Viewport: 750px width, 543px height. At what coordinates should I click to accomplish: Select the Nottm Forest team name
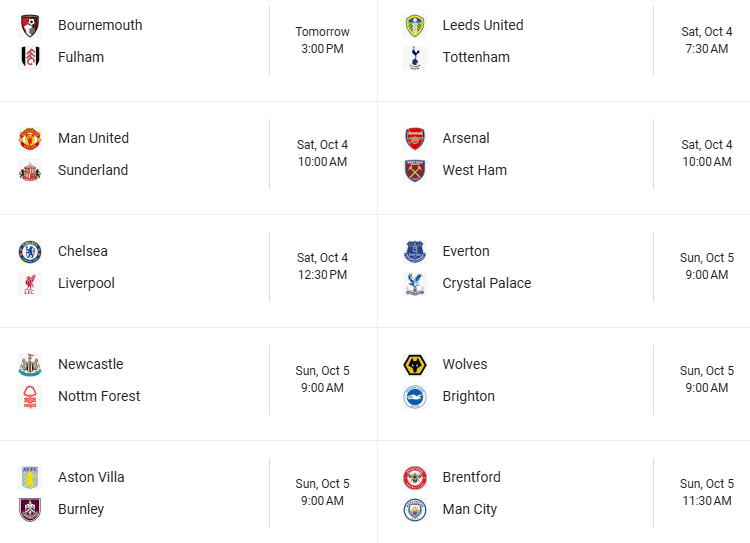pyautogui.click(x=99, y=397)
